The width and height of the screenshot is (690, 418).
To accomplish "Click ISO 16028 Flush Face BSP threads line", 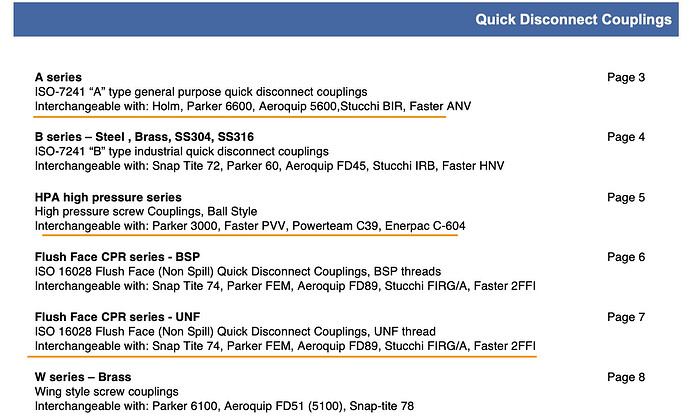I will 238,271.
